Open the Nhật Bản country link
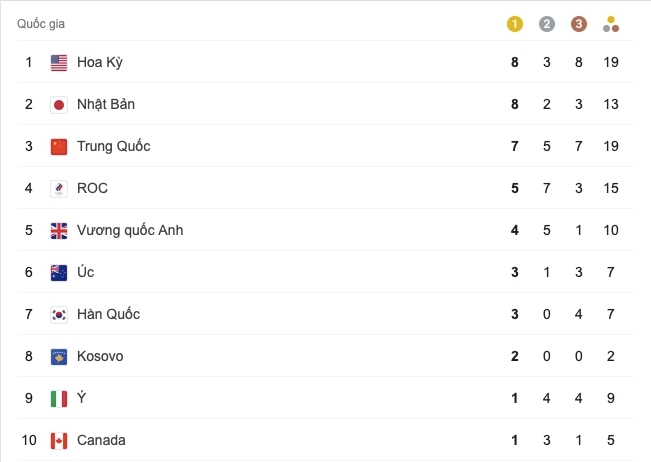This screenshot has height=462, width=651. click(107, 105)
